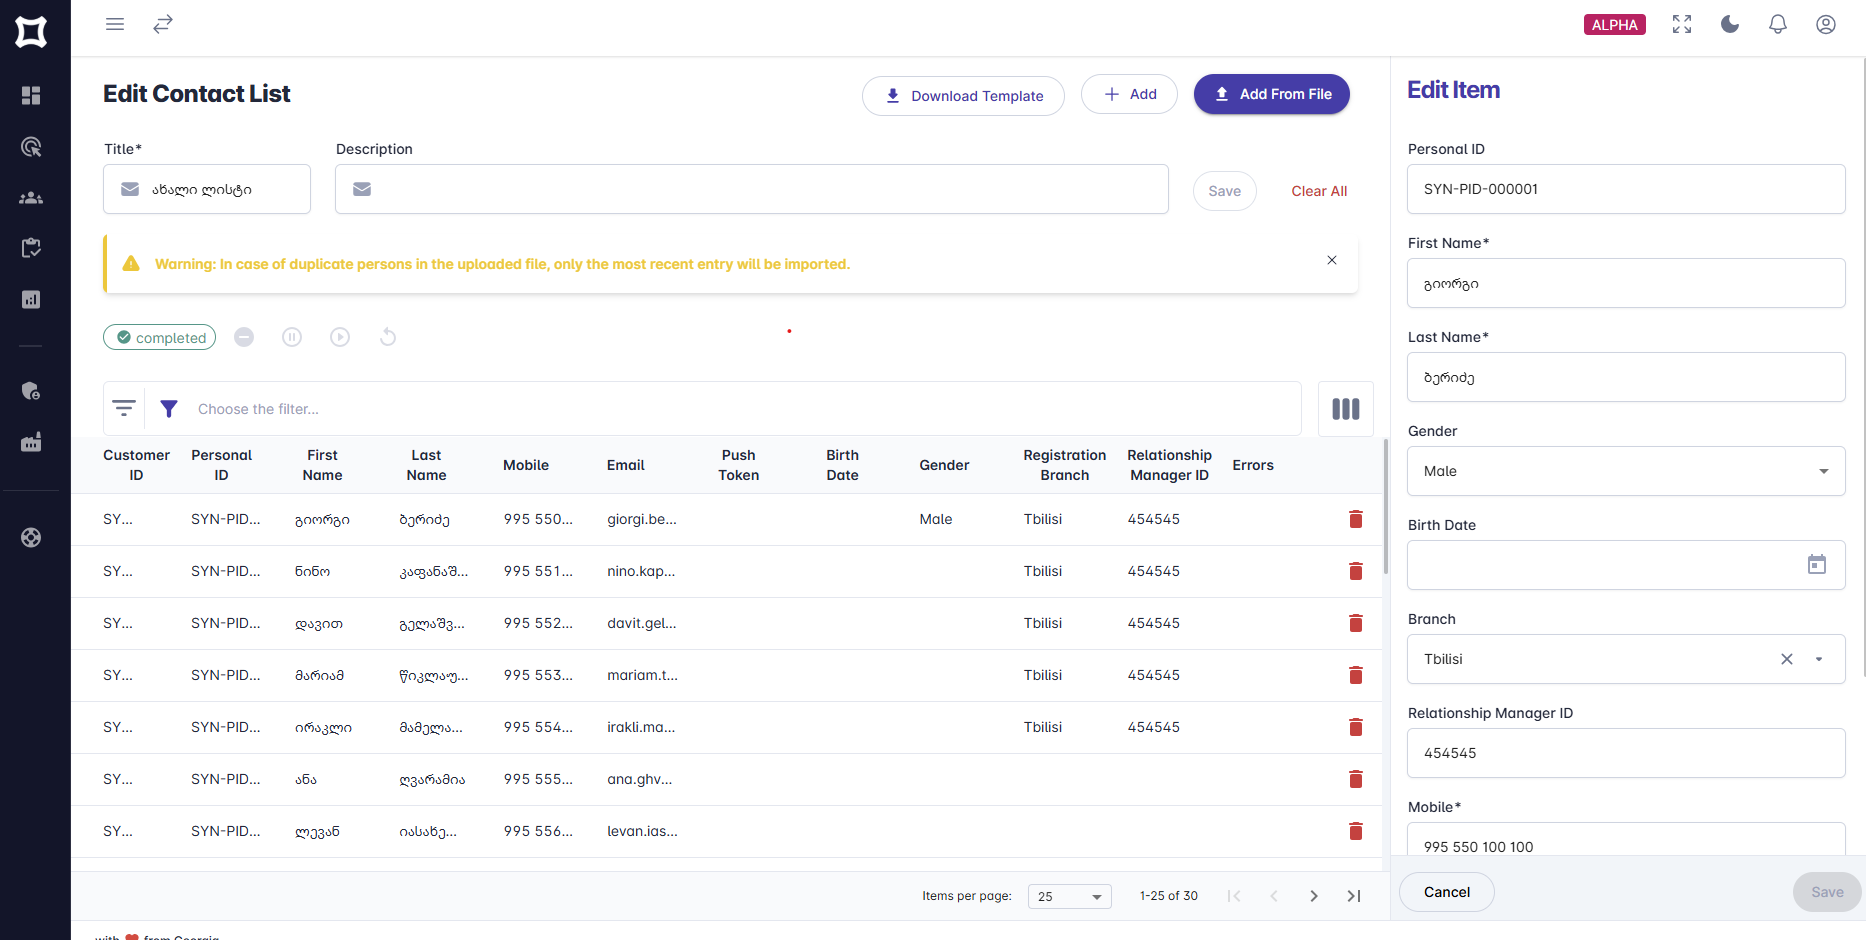Screen dimensions: 1866x940
Task: Open the items per page dropdown
Action: (1070, 896)
